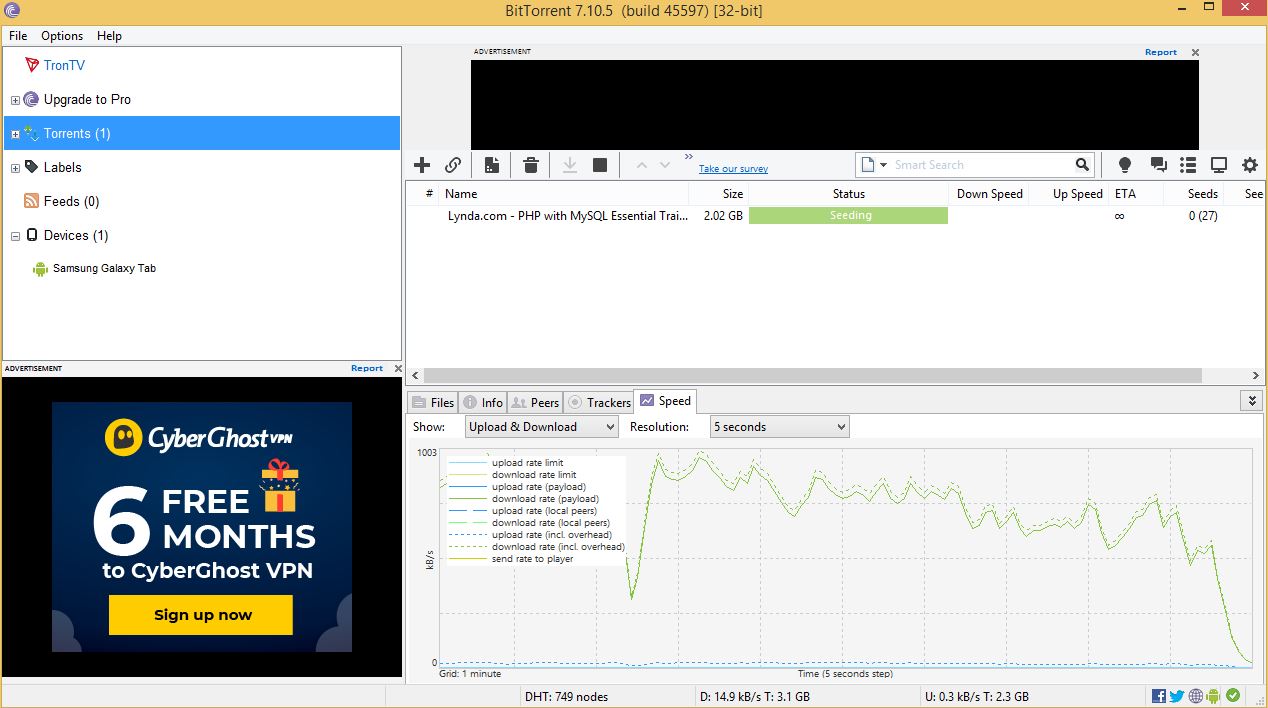
Task: Click the Take our survey link
Action: pyautogui.click(x=733, y=169)
